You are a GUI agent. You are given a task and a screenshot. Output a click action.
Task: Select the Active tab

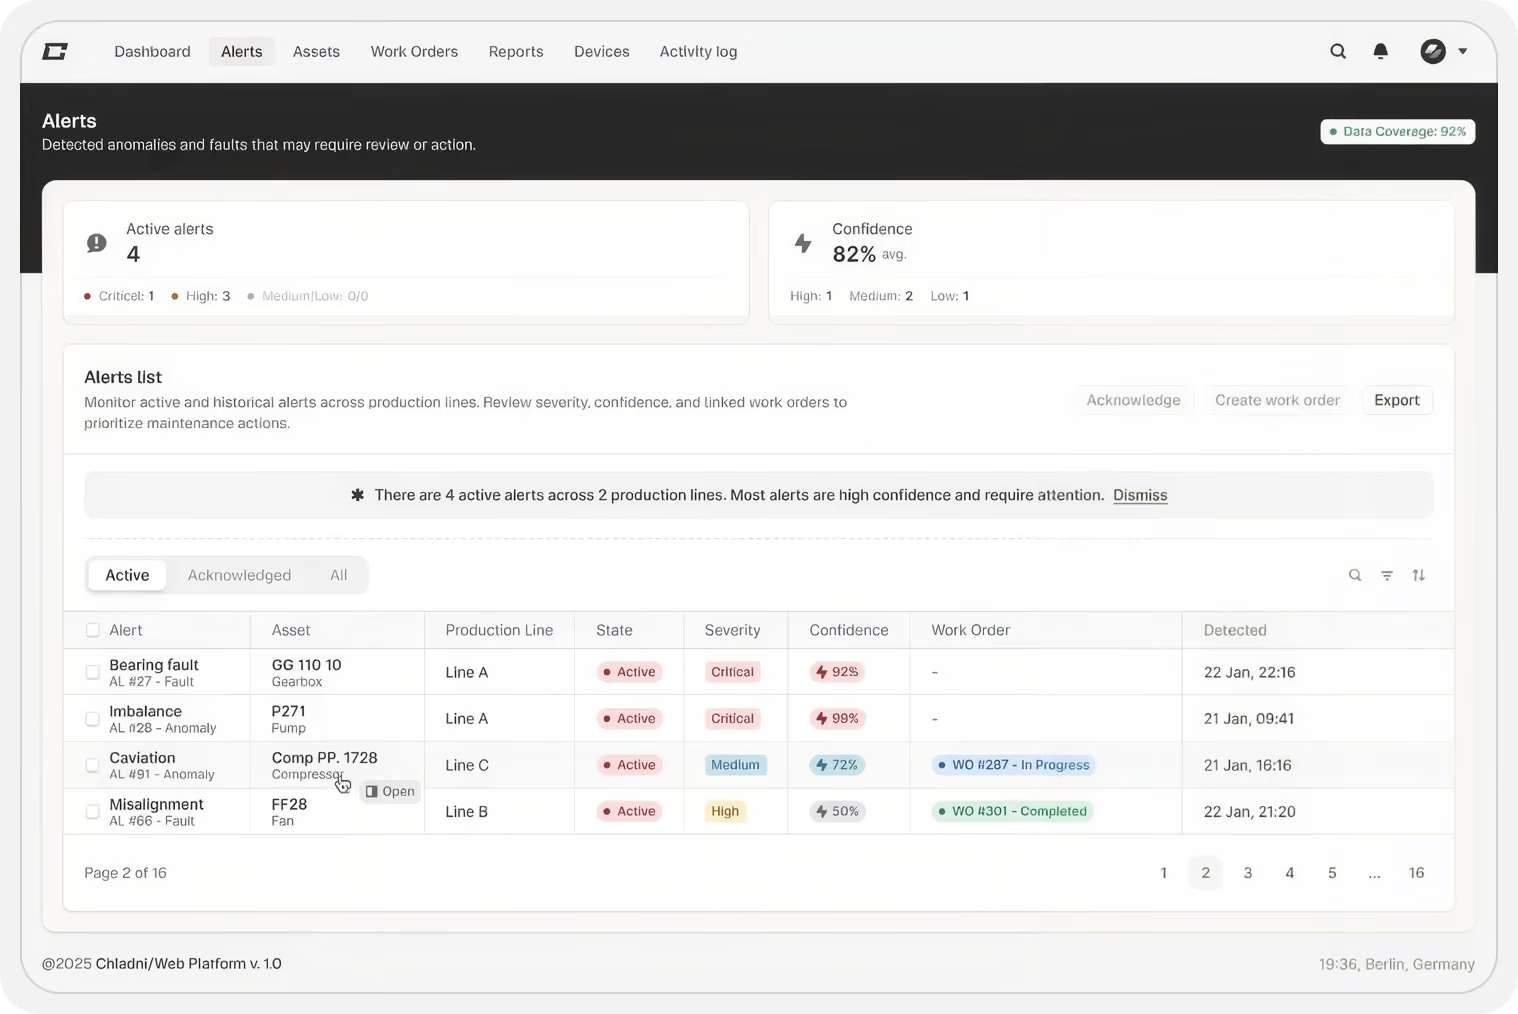(127, 575)
